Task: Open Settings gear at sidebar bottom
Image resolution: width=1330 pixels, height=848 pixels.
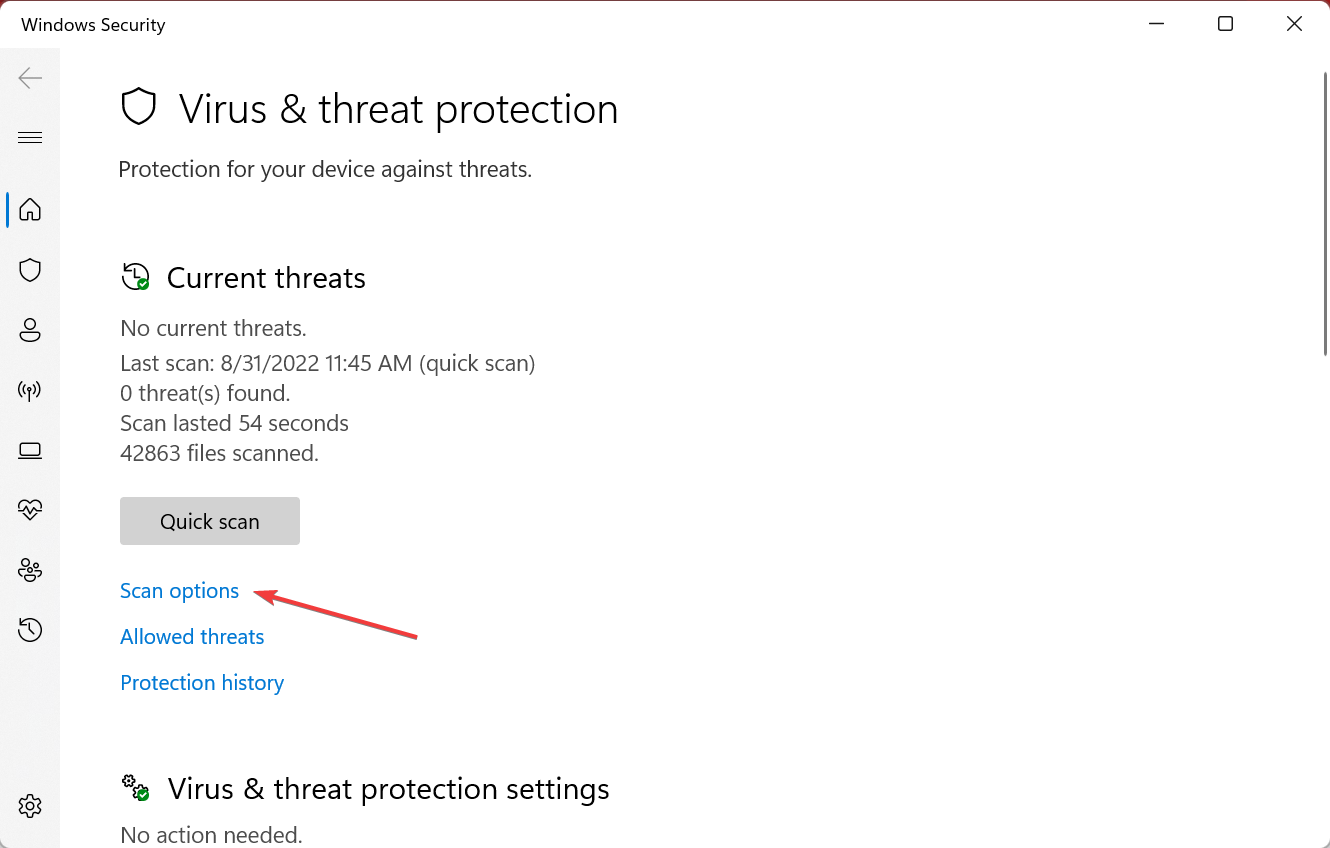Action: click(30, 805)
